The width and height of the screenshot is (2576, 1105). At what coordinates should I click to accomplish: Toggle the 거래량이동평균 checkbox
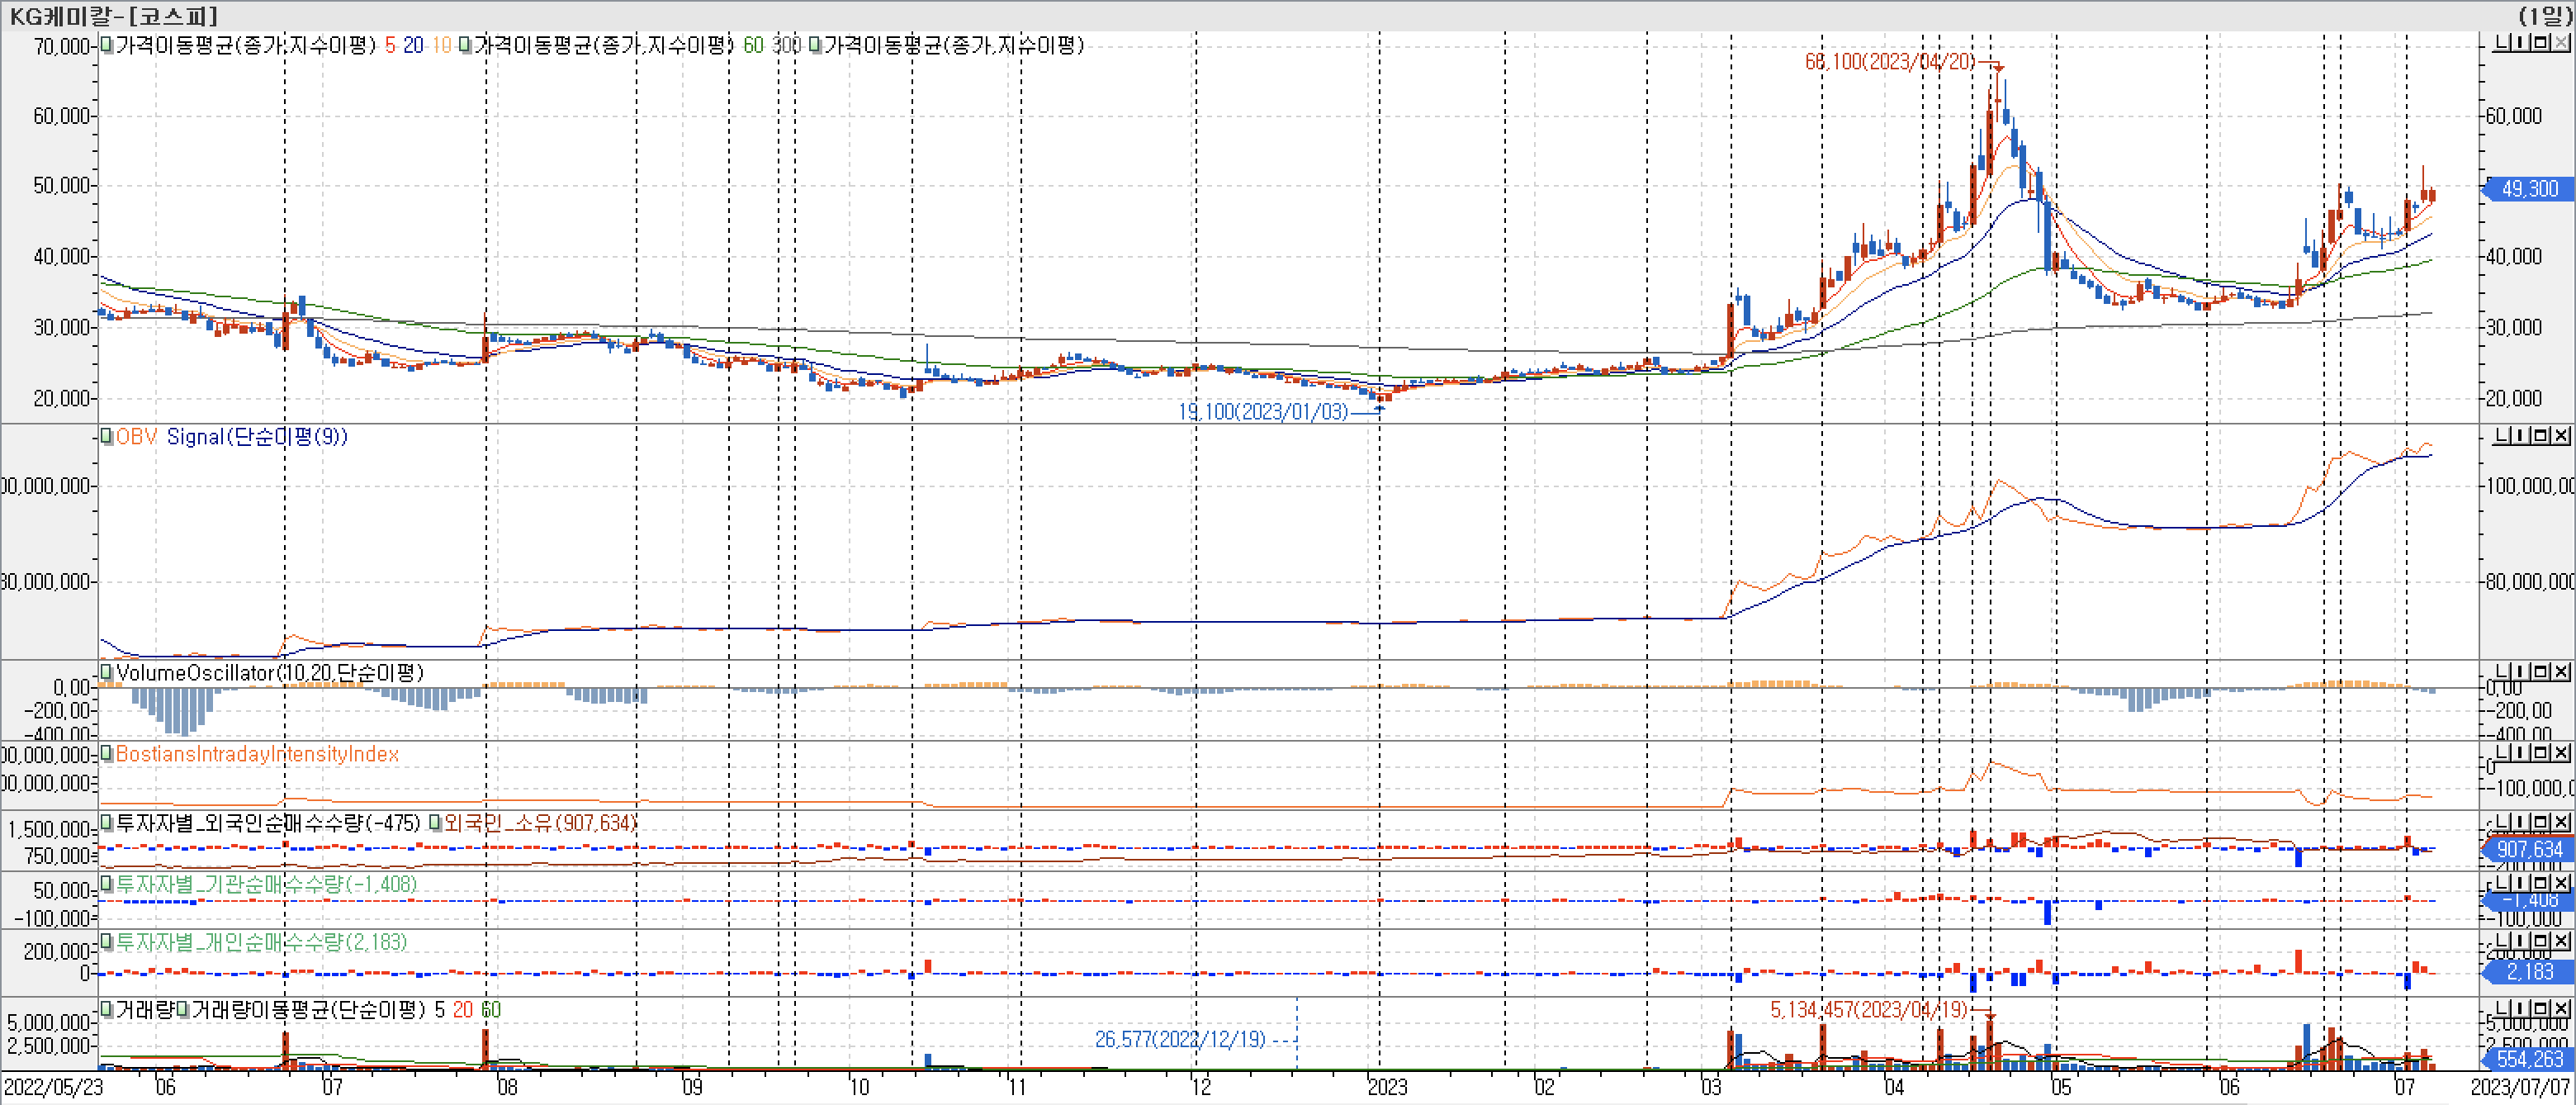183,1010
